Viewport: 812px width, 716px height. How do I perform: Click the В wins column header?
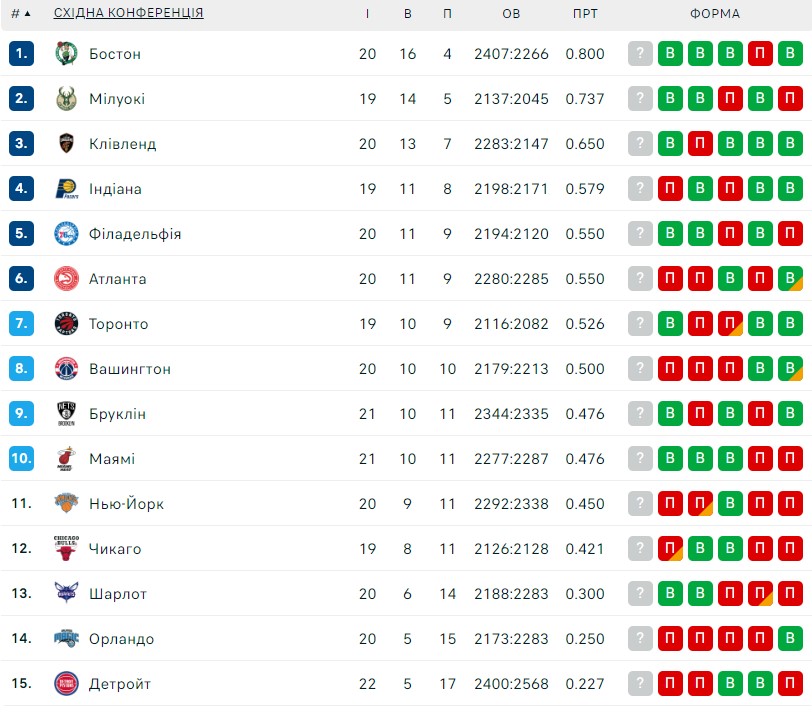coord(408,13)
